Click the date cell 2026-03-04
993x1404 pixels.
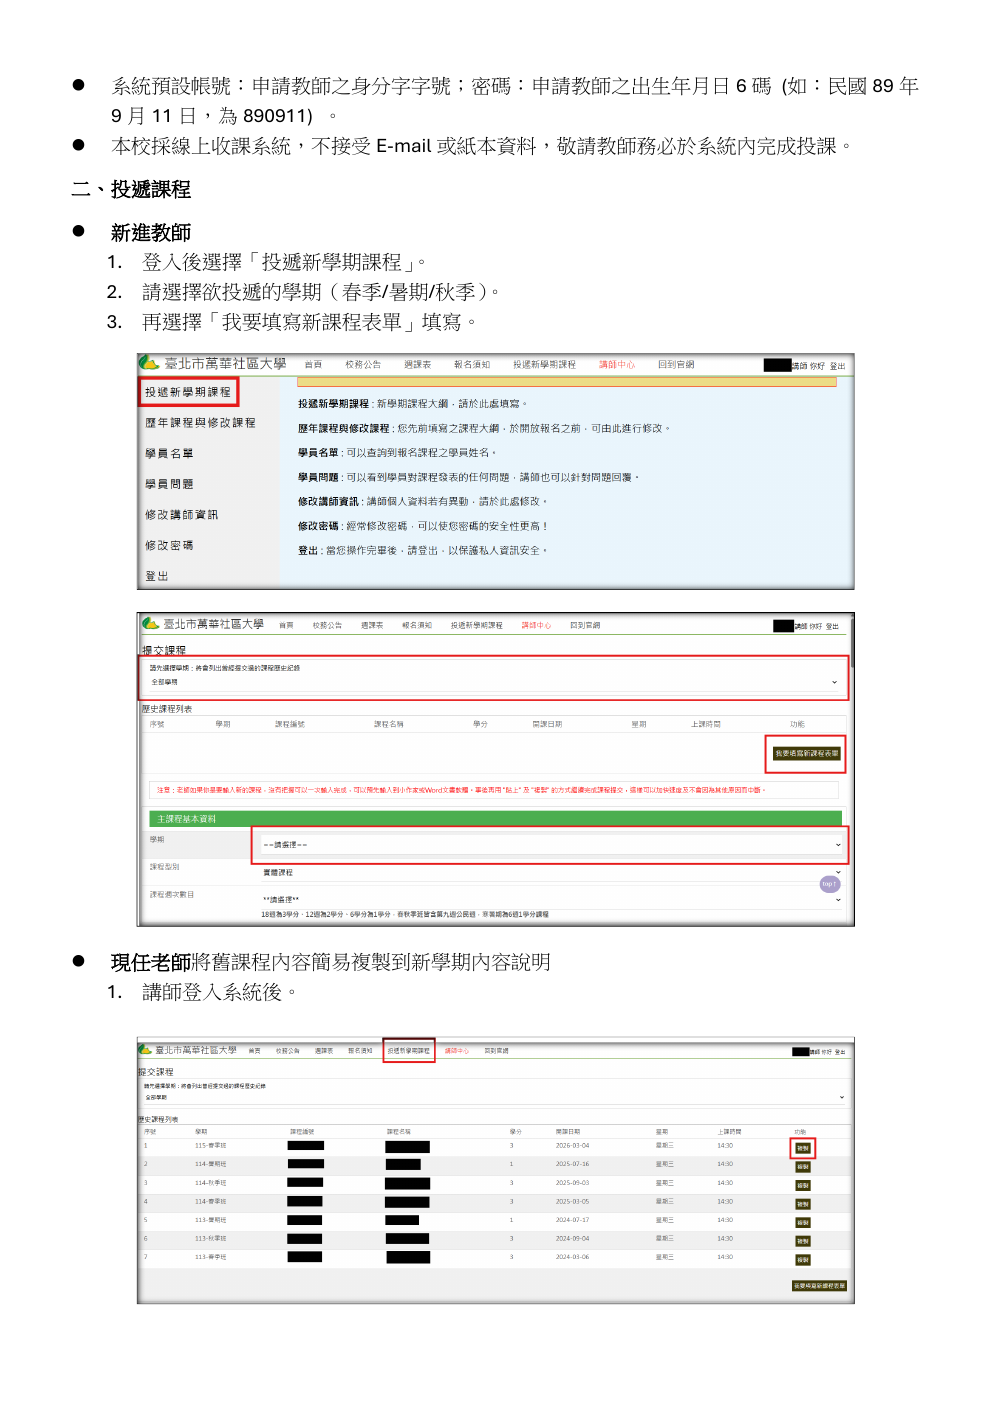(573, 1146)
